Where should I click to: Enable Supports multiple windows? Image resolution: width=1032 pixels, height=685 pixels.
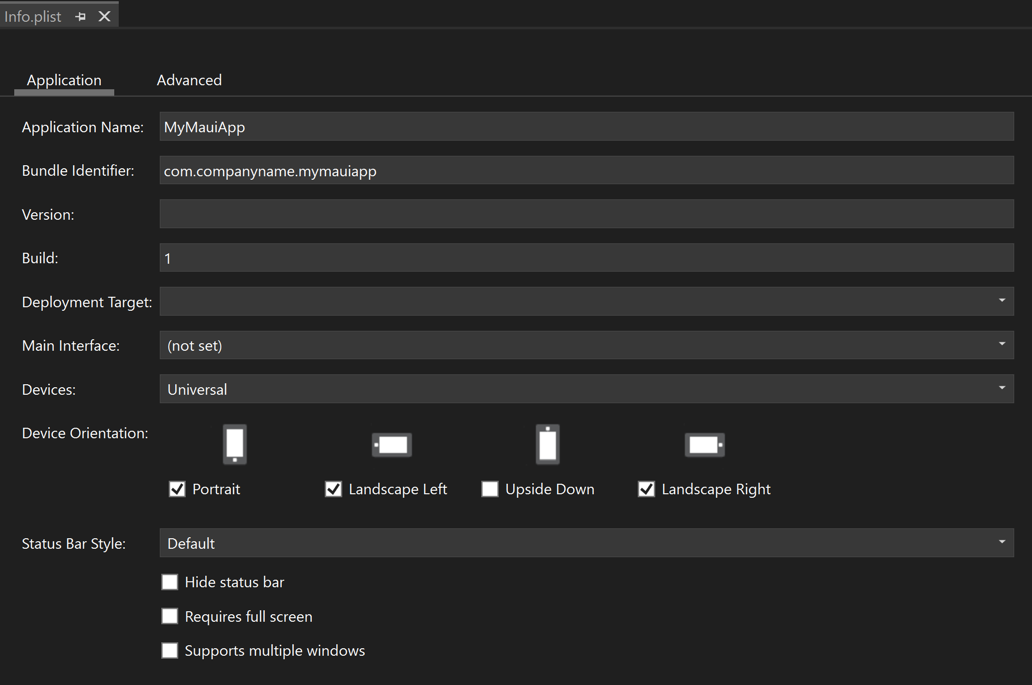(170, 649)
